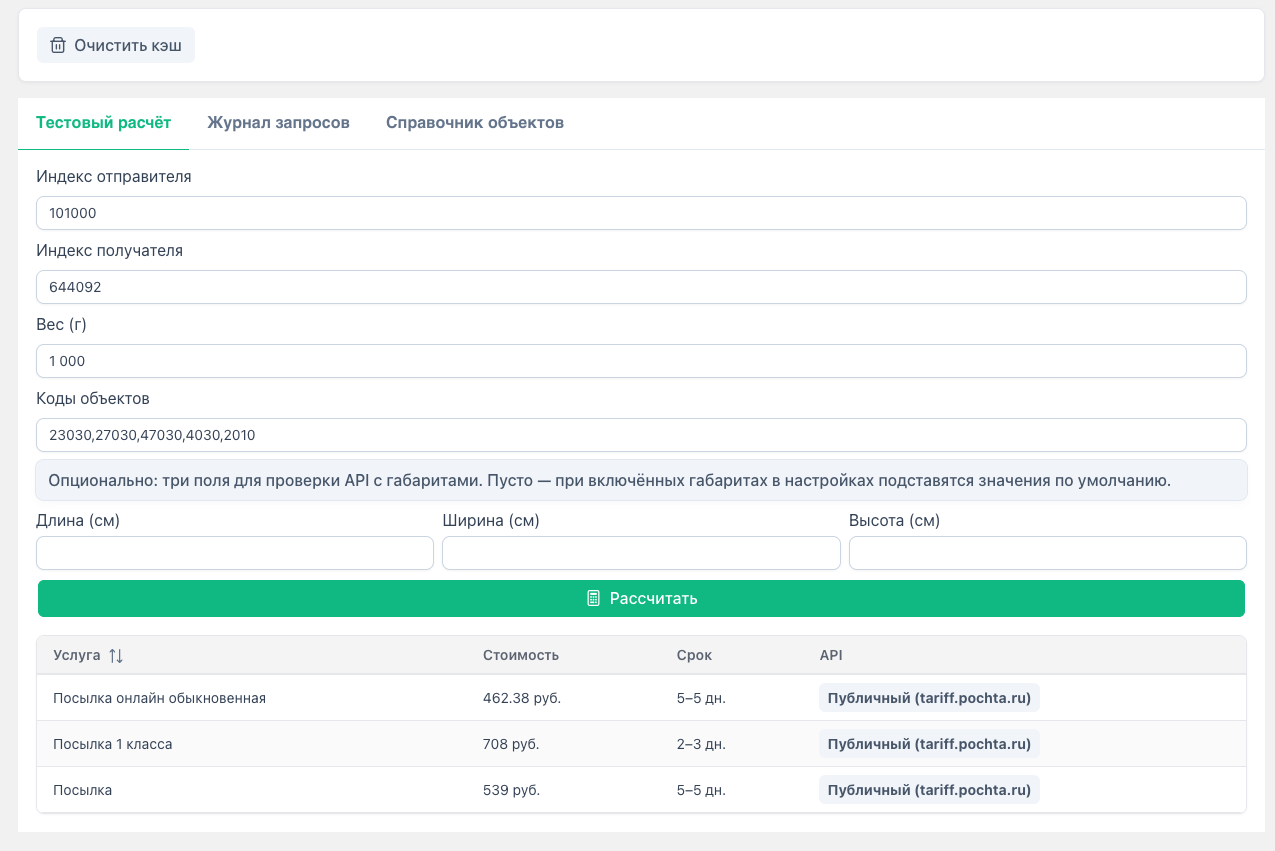Open the Тестовый расчёт tab
Viewport: 1275px width, 851px height.
(103, 123)
